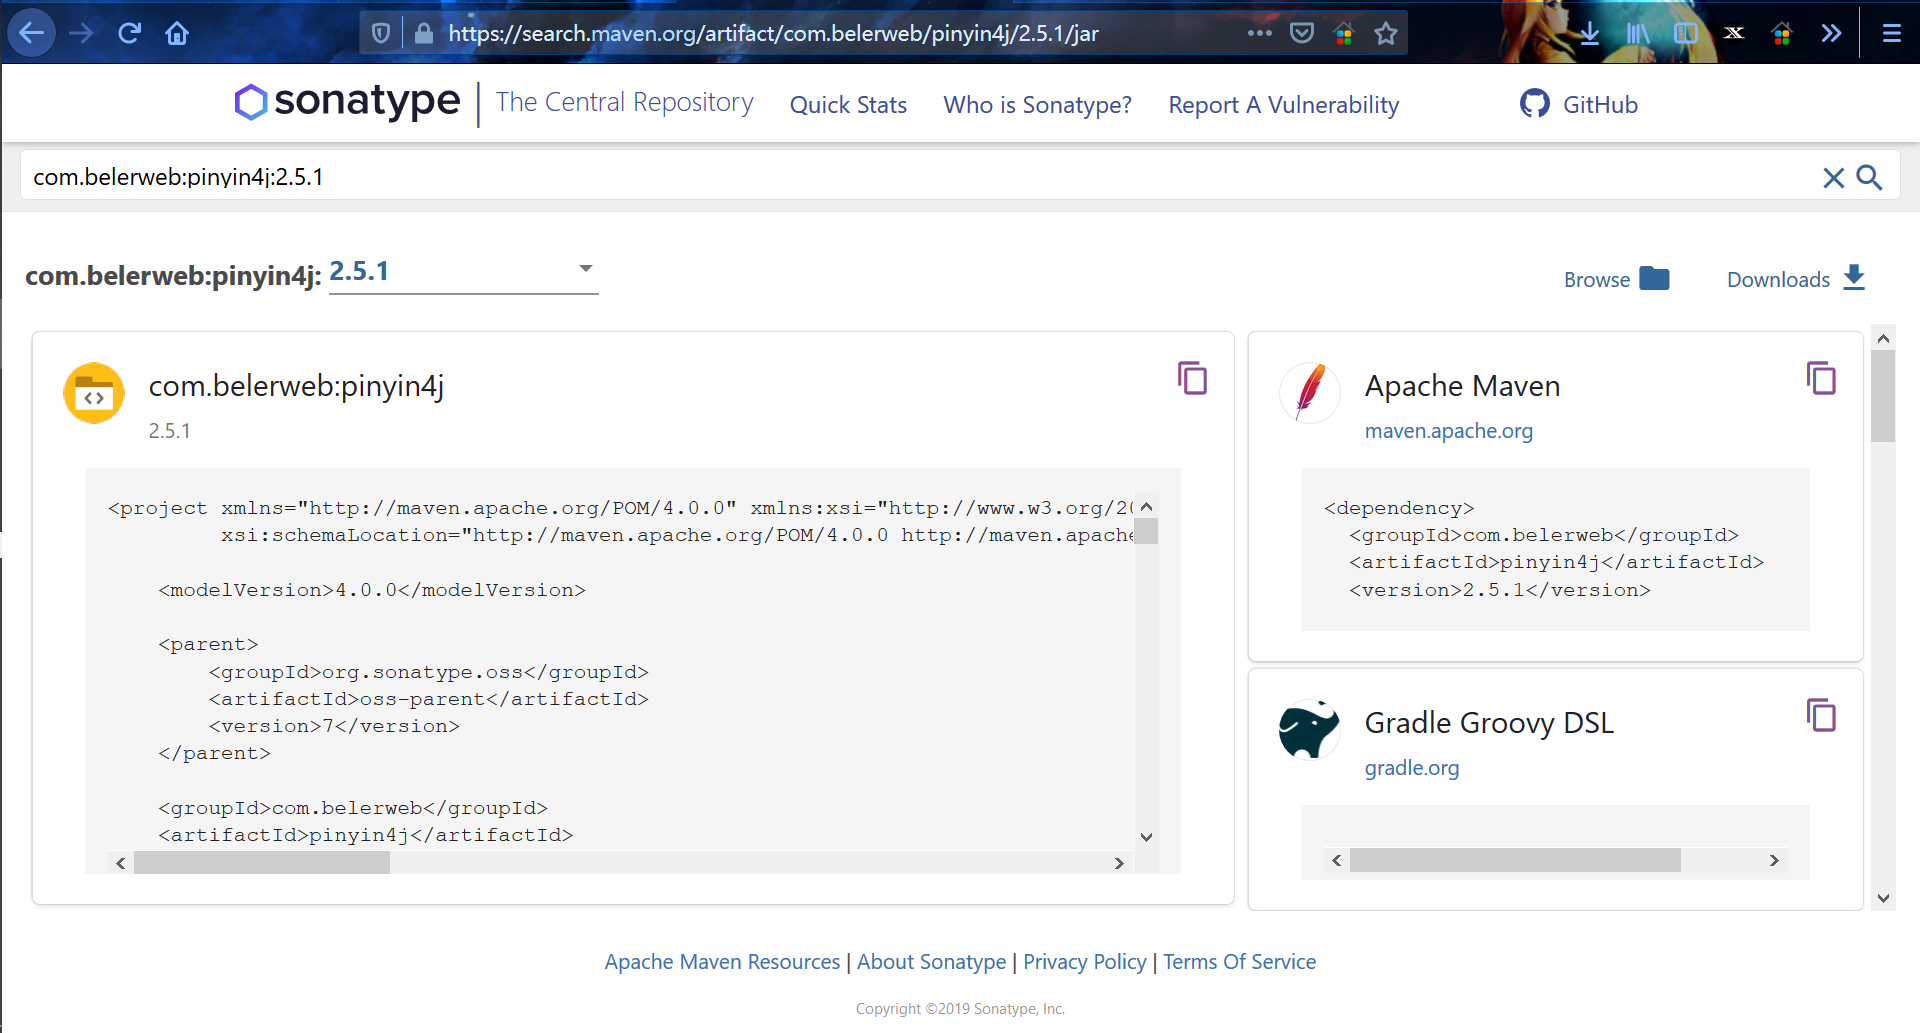Open About Sonatype footer link
The width and height of the screenshot is (1920, 1033).
[931, 962]
